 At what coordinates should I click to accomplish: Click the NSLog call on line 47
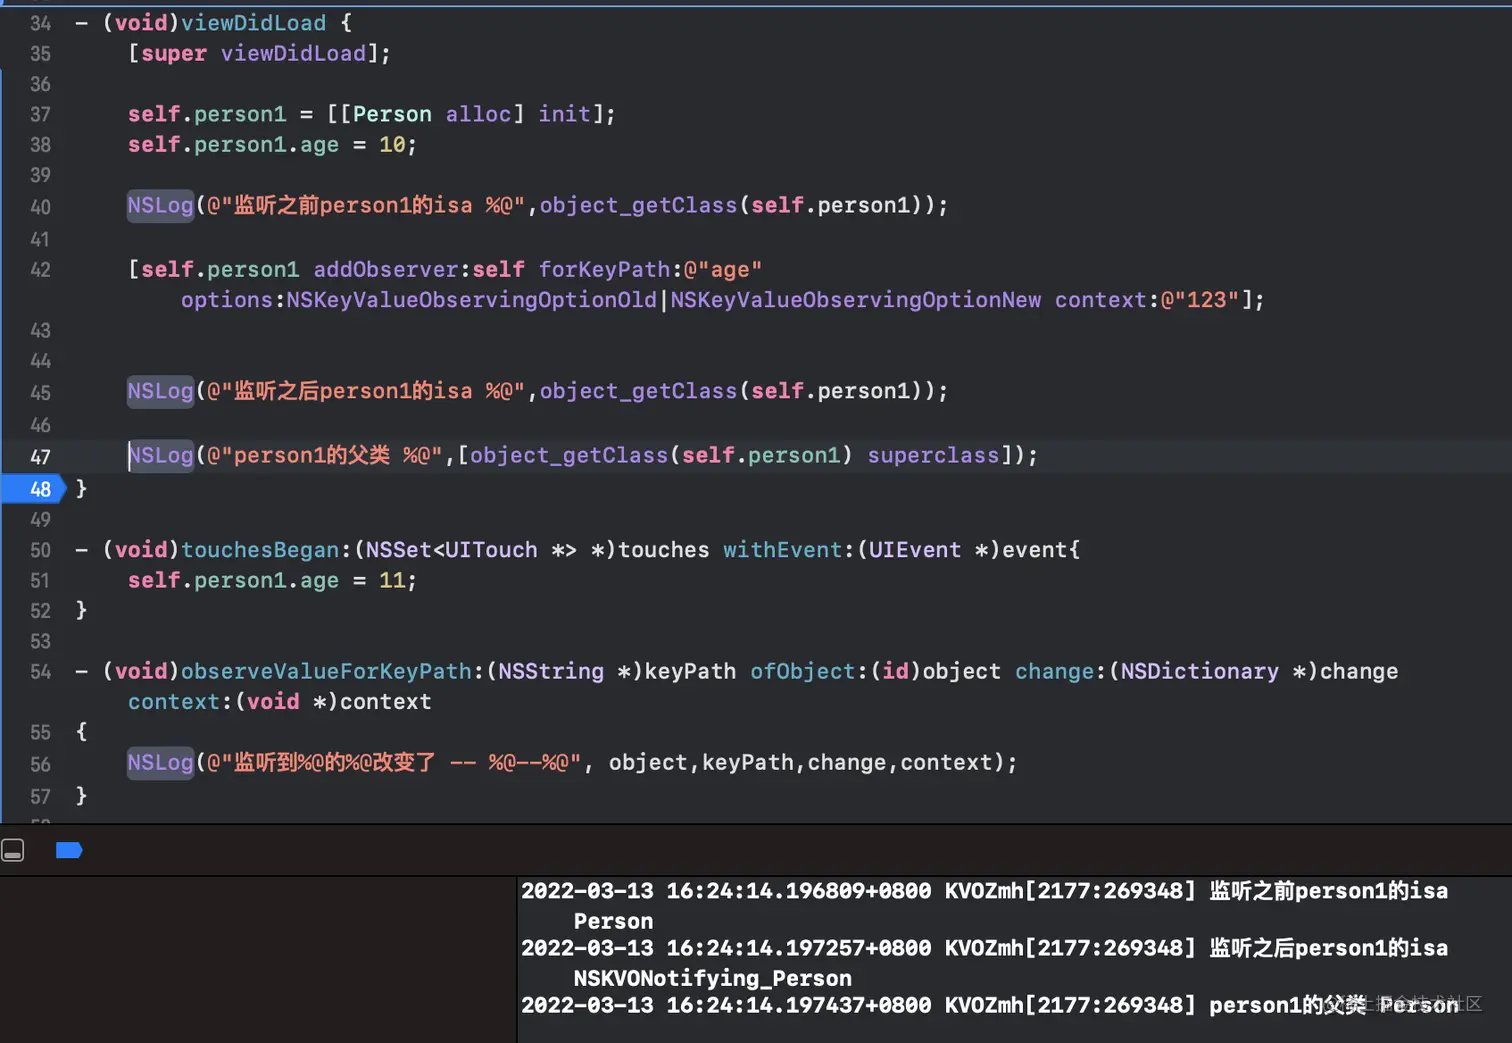coord(583,455)
